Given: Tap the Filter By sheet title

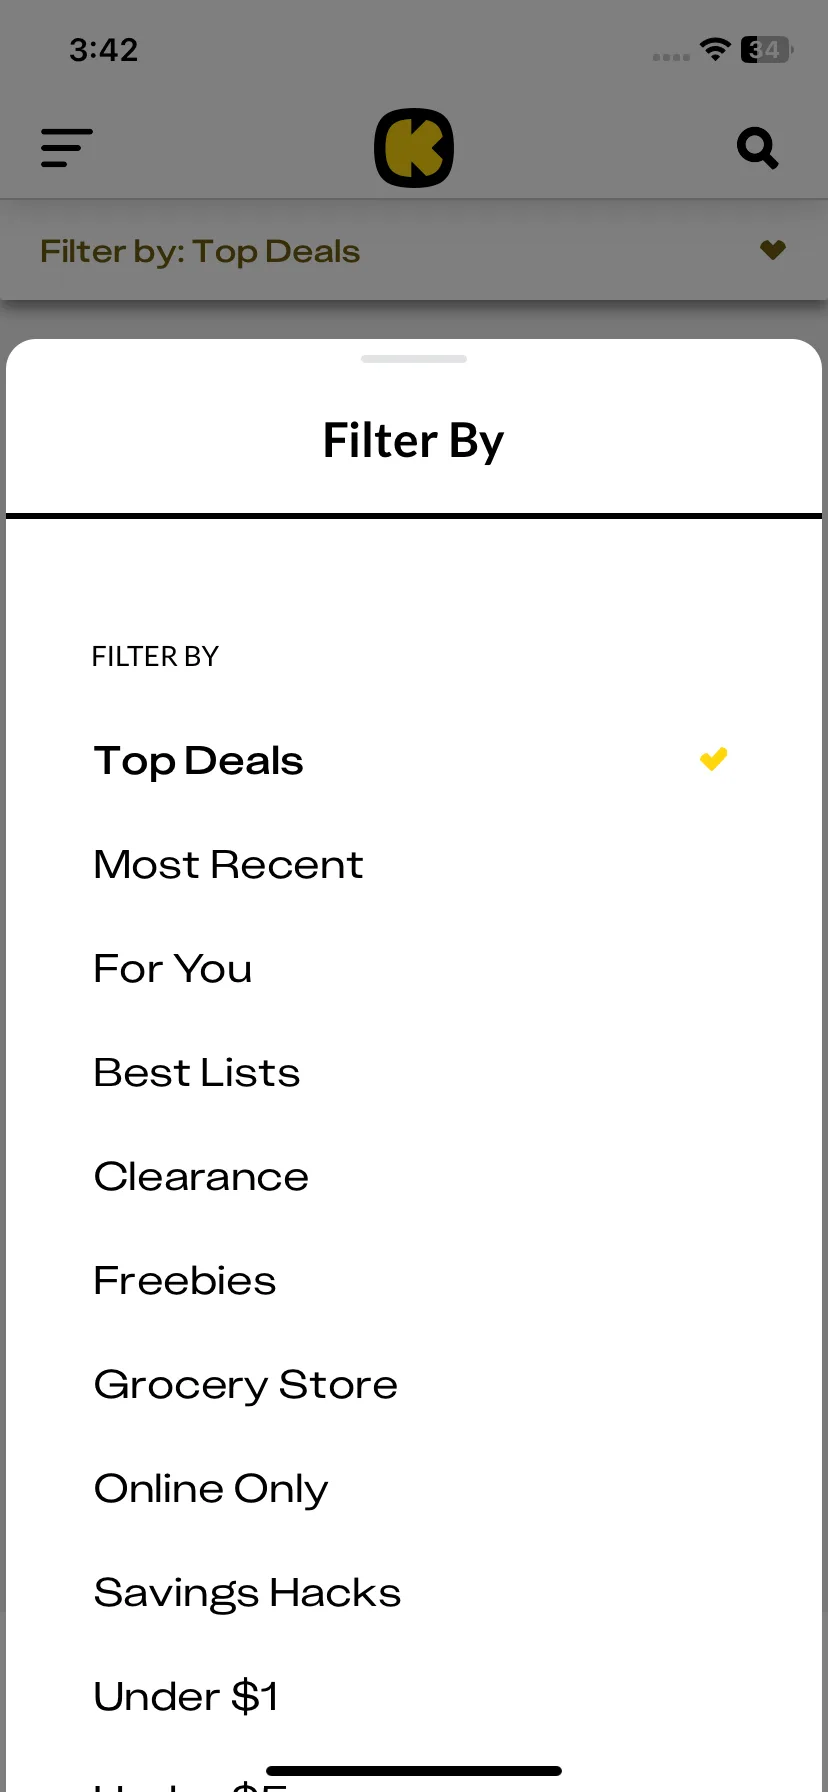Looking at the screenshot, I should 414,441.
